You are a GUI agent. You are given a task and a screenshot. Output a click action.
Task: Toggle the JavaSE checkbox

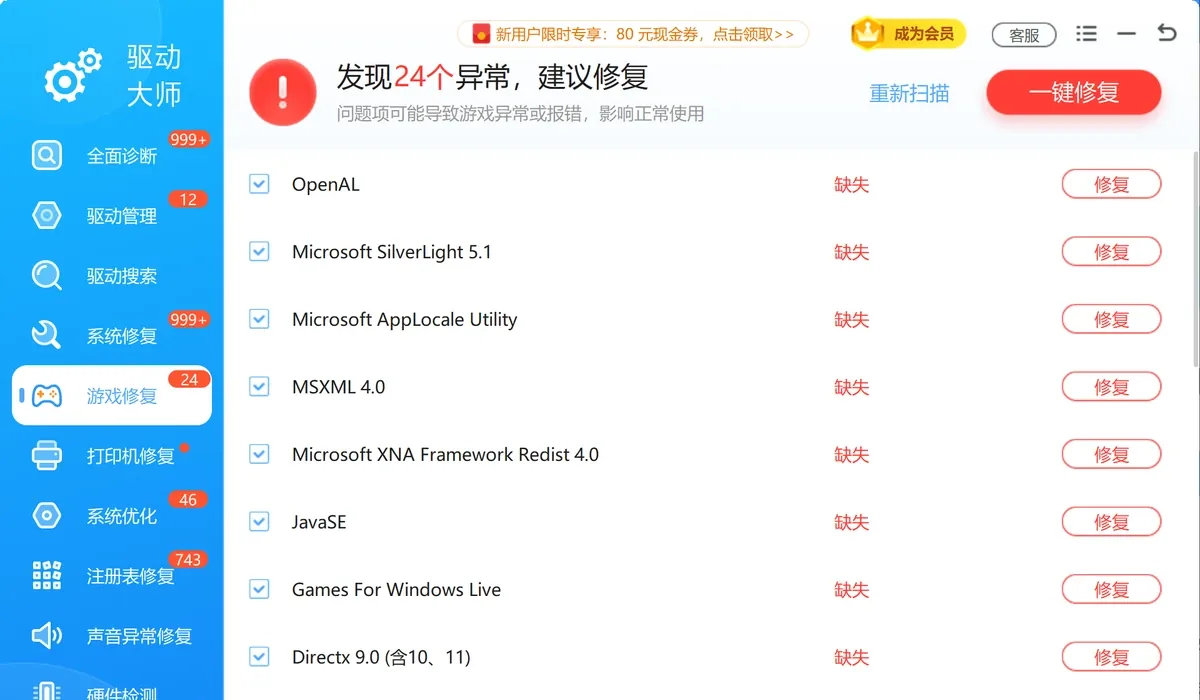click(x=259, y=522)
